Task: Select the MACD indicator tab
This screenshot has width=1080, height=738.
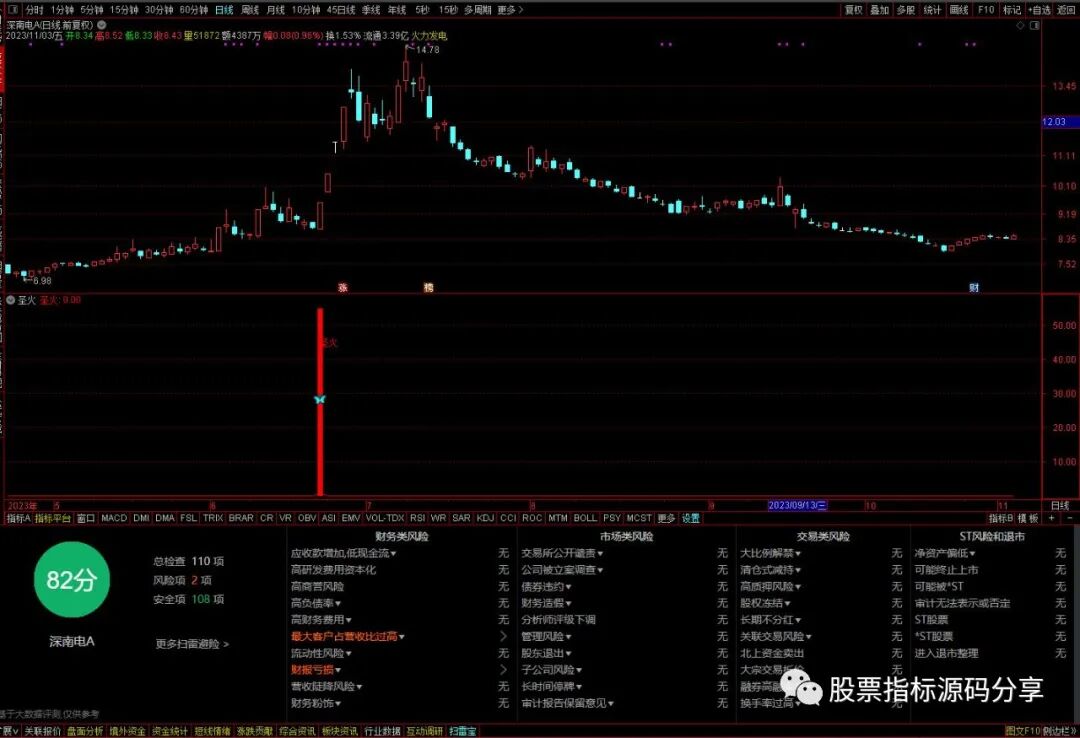Action: [x=114, y=517]
